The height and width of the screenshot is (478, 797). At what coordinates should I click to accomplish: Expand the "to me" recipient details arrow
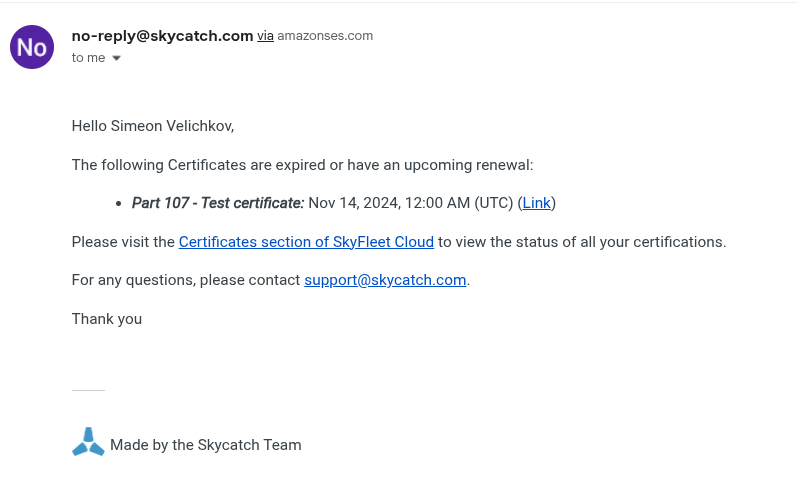(x=116, y=58)
